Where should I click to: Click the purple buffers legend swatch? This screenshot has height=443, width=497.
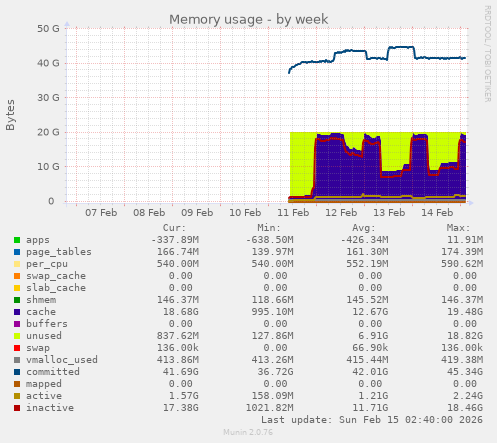17,324
